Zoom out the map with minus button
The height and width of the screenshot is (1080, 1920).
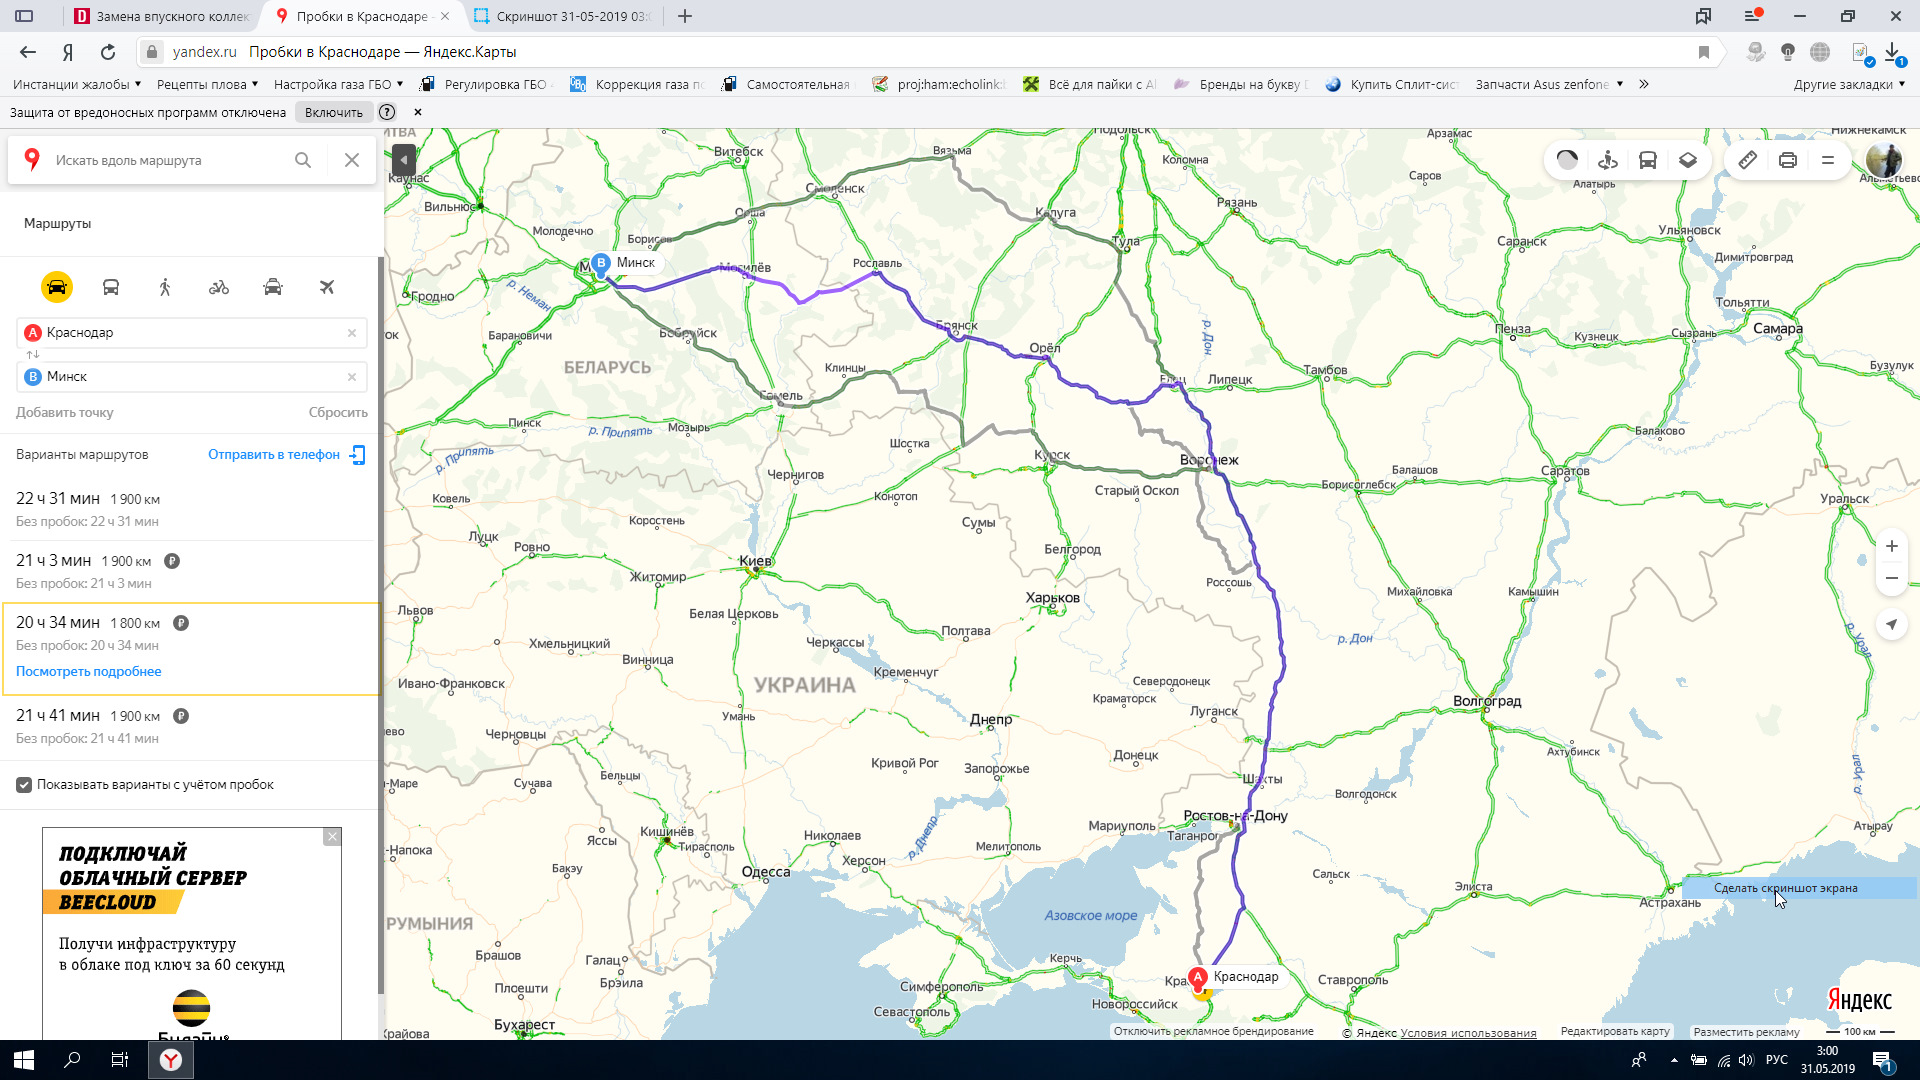click(x=1892, y=578)
